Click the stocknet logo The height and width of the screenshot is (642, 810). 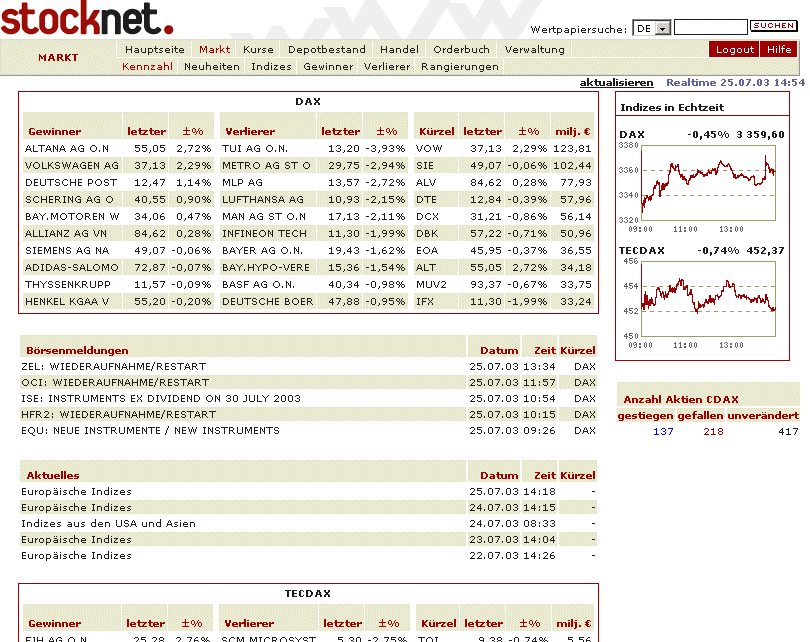pyautogui.click(x=87, y=19)
